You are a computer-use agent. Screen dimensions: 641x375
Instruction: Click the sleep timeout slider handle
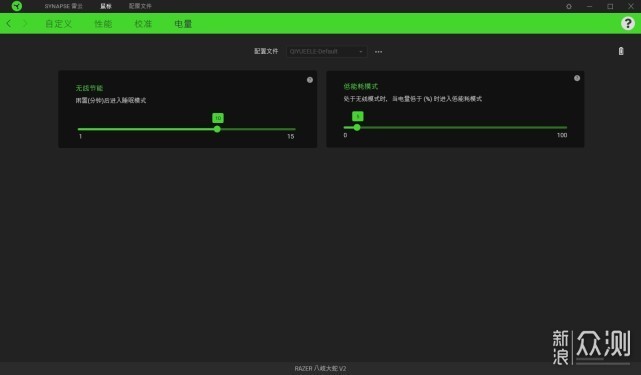(x=217, y=129)
